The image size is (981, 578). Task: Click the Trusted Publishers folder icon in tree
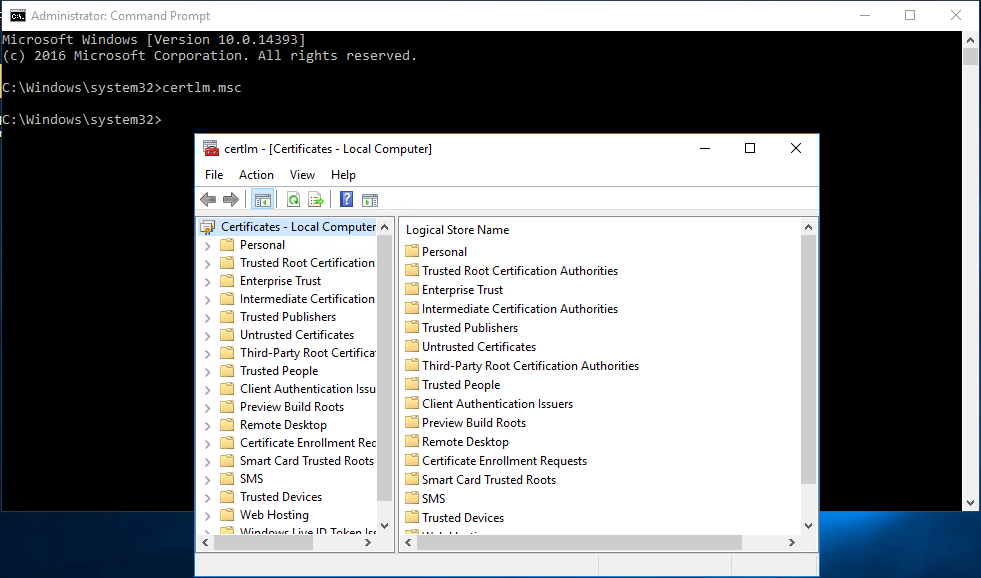point(227,317)
